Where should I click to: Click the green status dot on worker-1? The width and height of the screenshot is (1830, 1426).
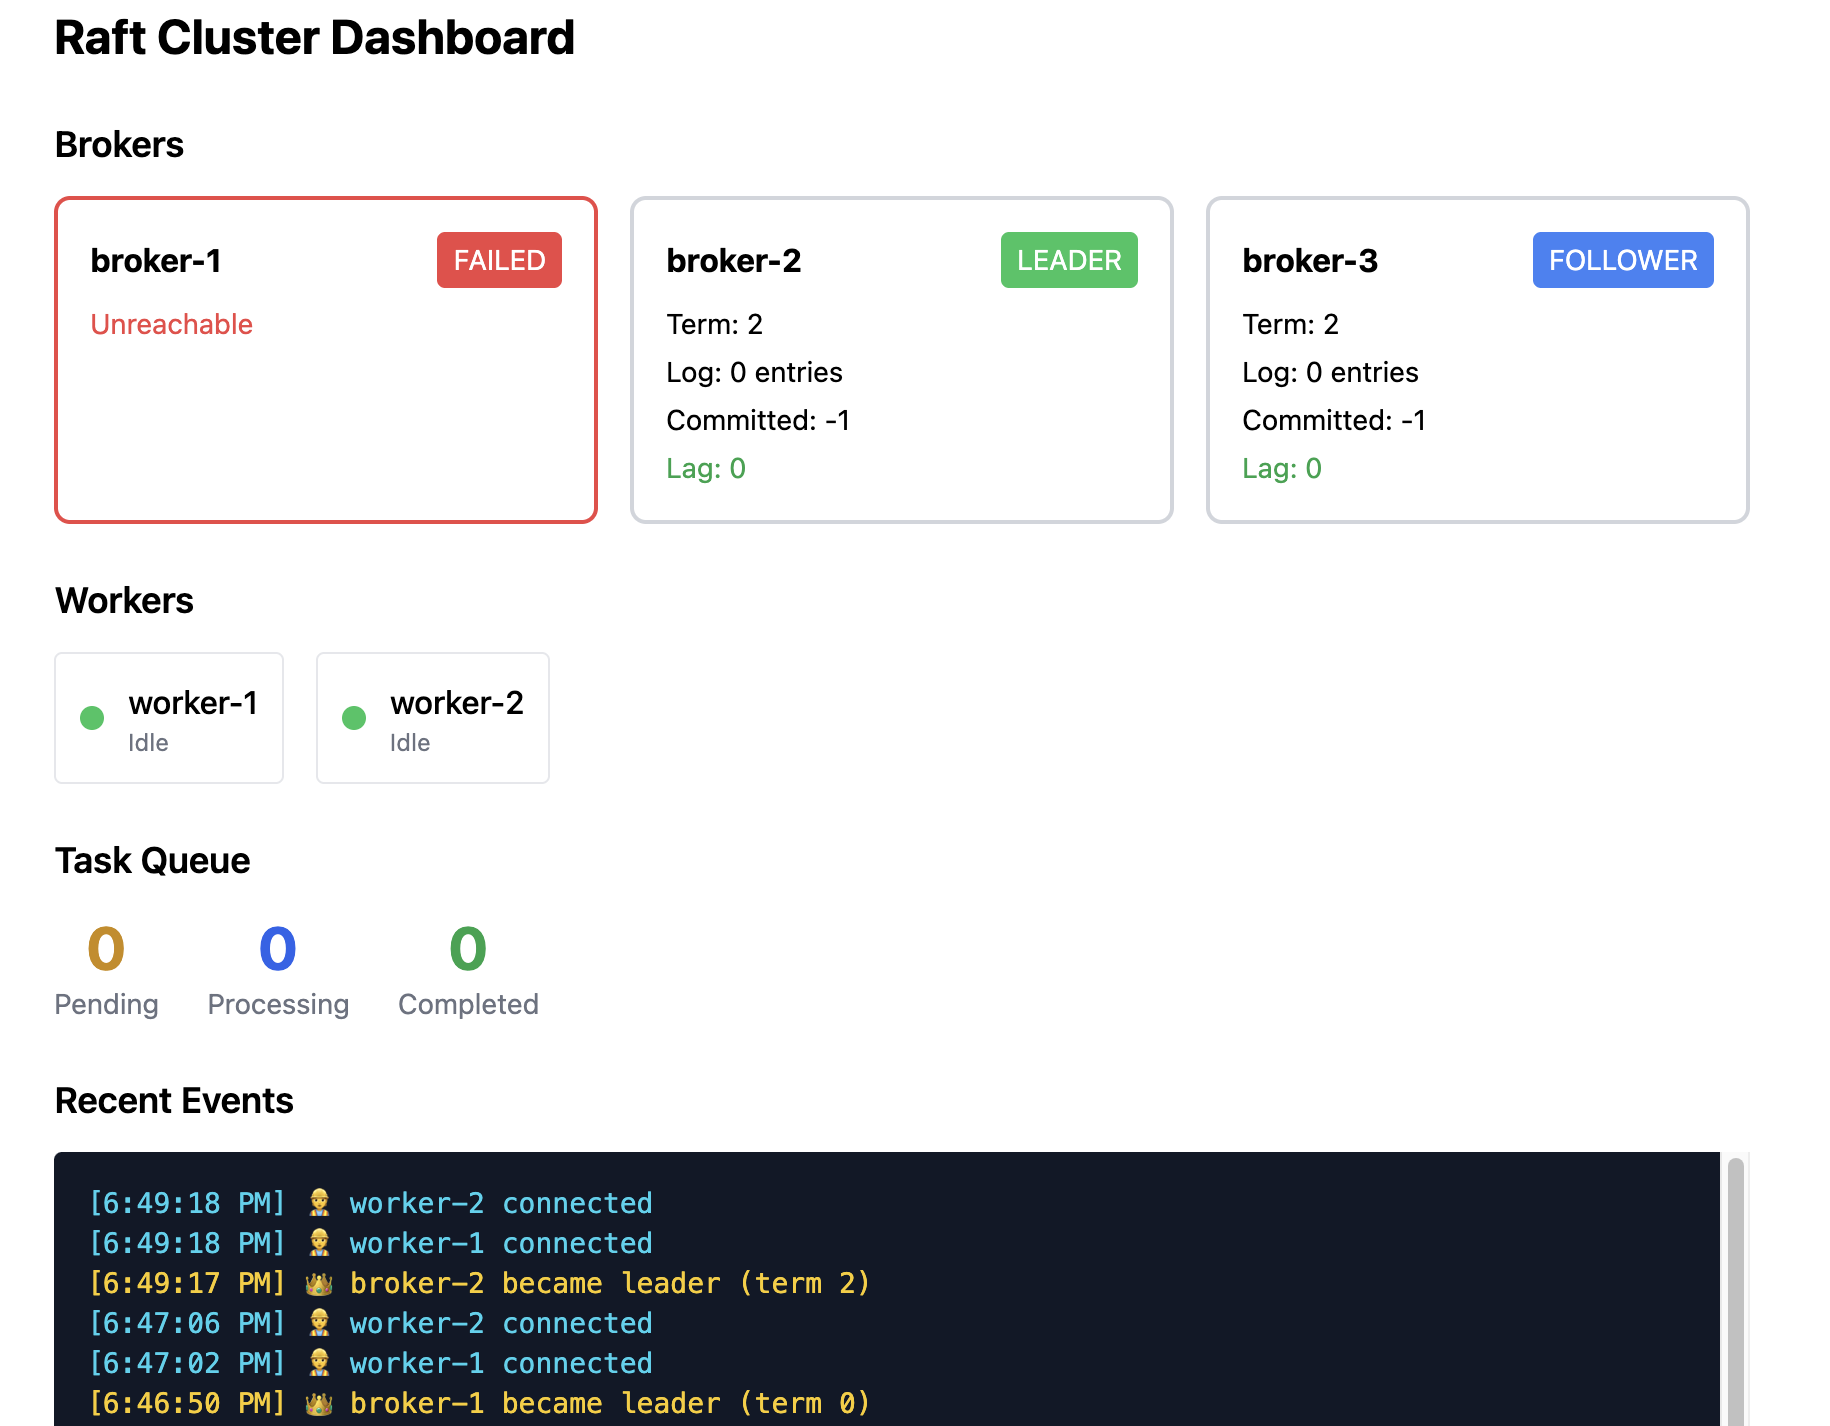92,717
